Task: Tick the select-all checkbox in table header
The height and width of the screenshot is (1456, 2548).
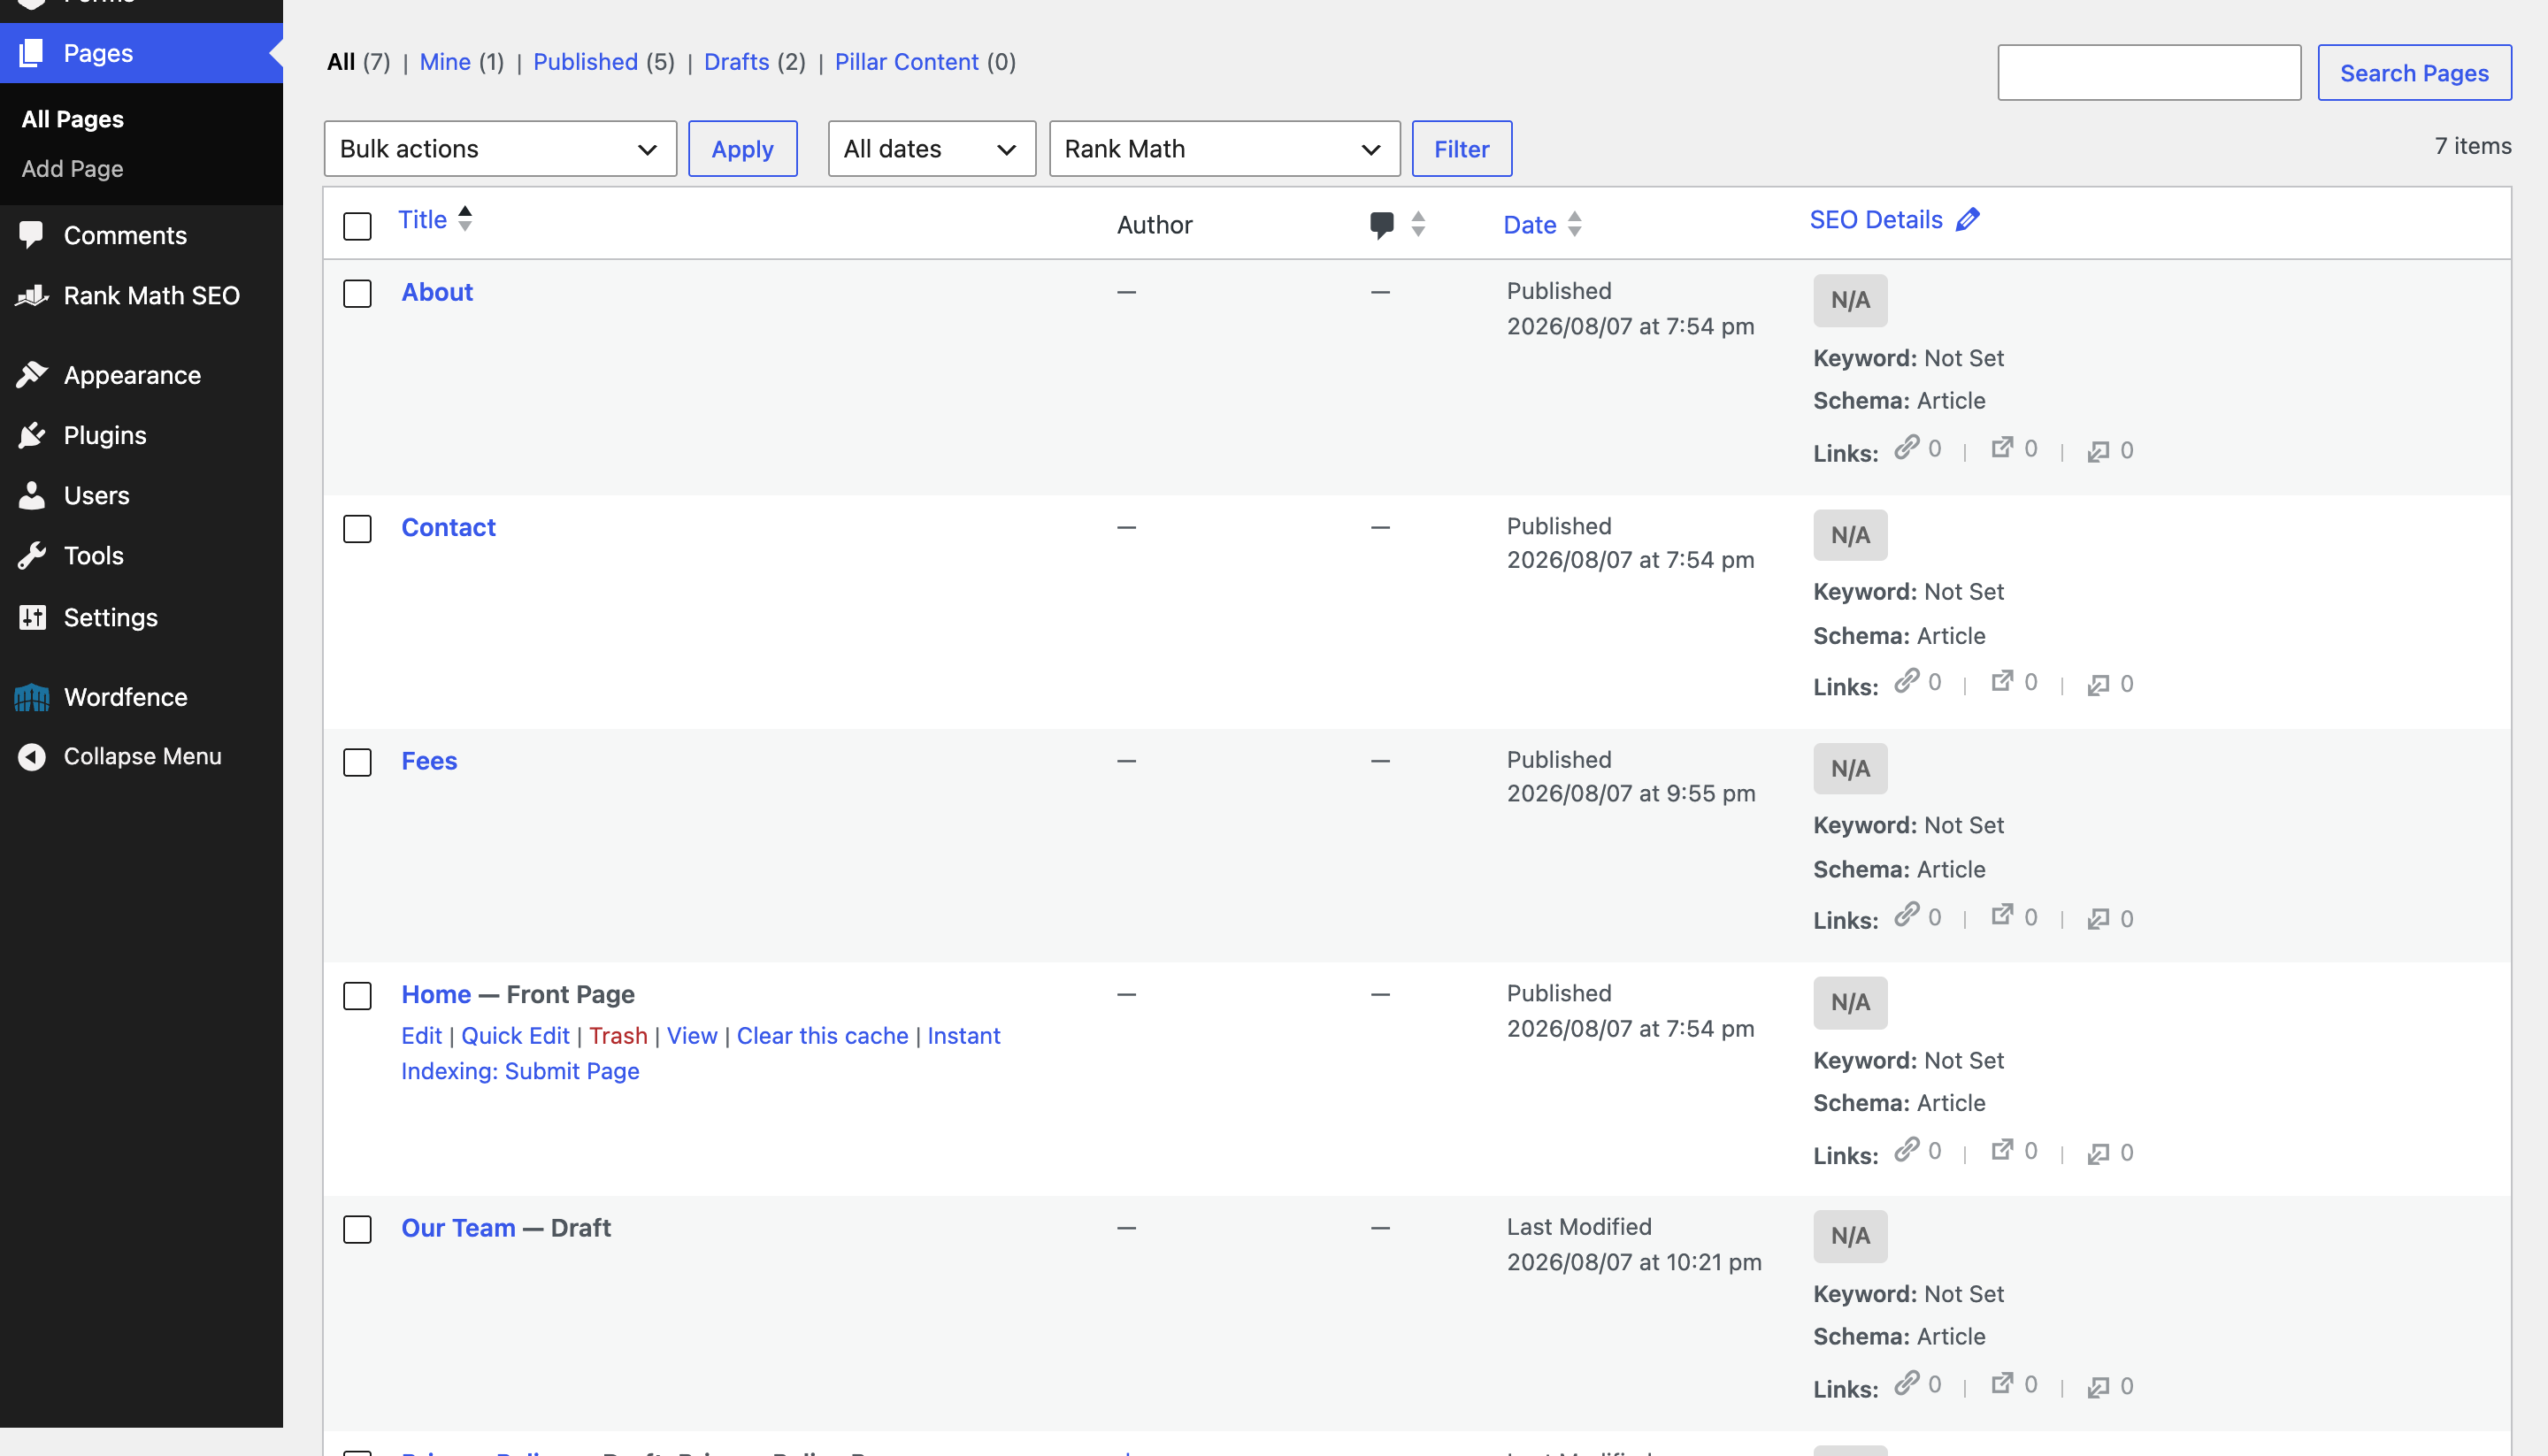Action: click(357, 226)
